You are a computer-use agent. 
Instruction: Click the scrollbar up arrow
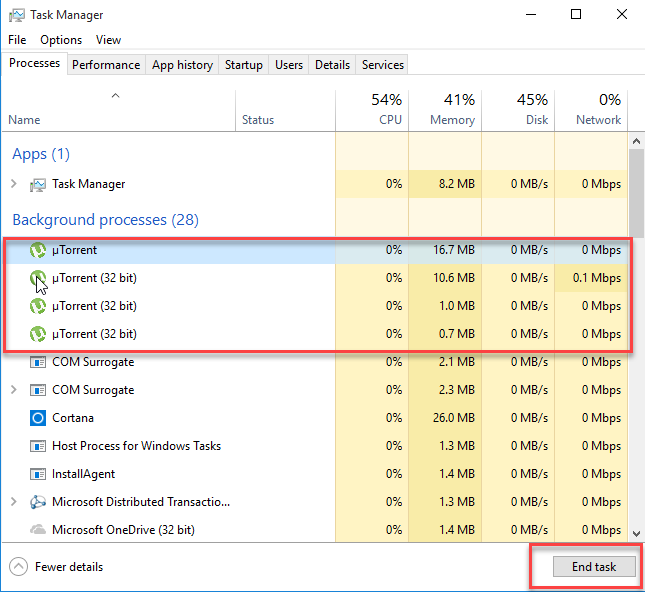pos(636,142)
